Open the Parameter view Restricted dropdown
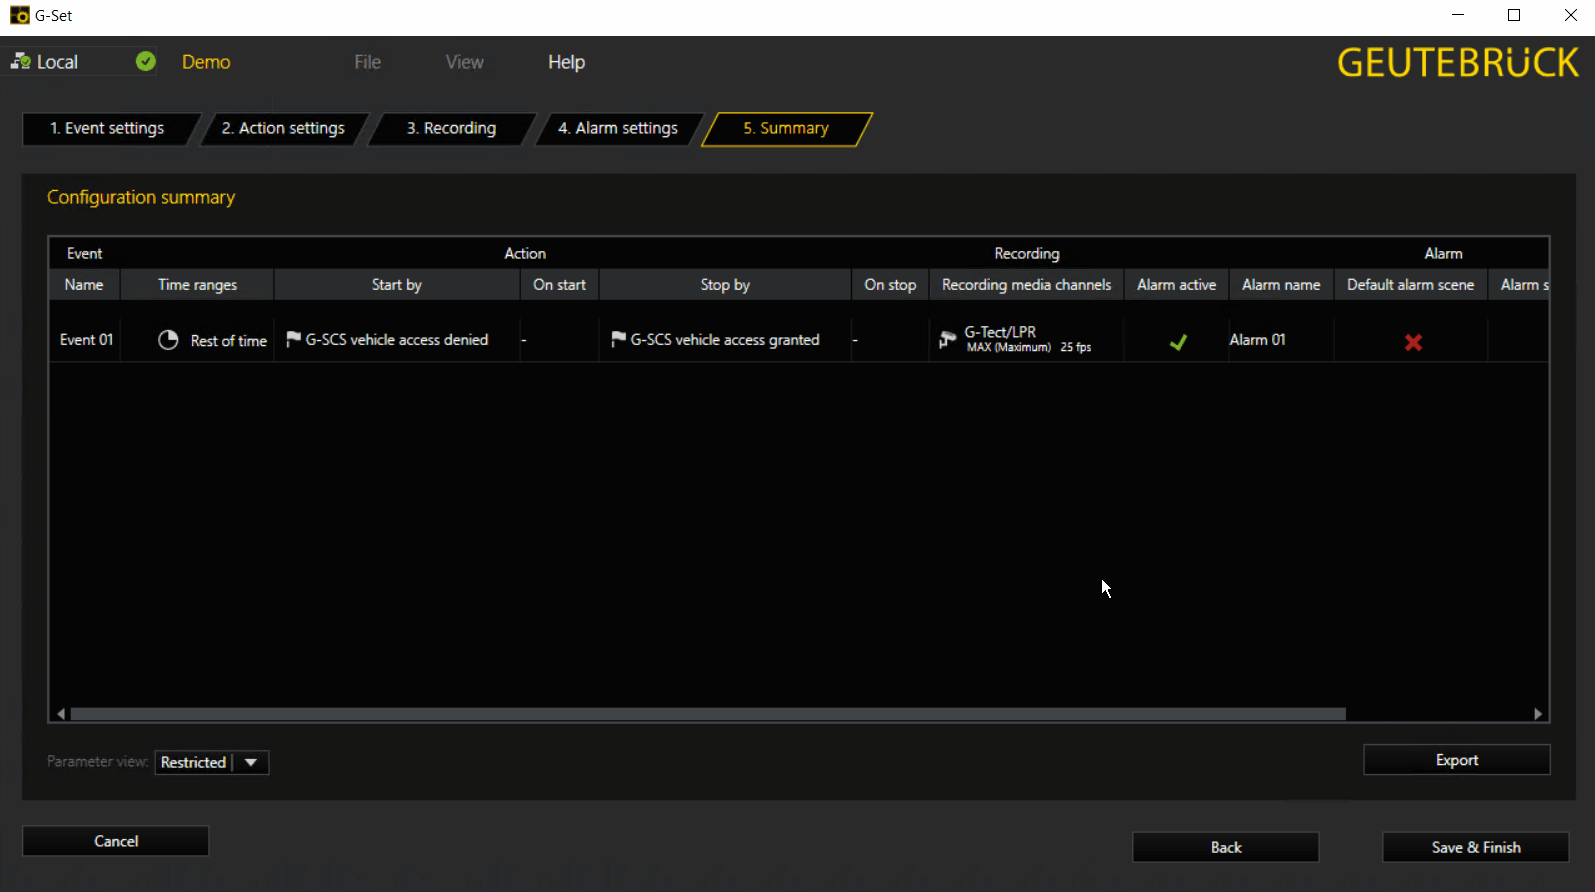Image resolution: width=1595 pixels, height=892 pixels. pos(212,762)
